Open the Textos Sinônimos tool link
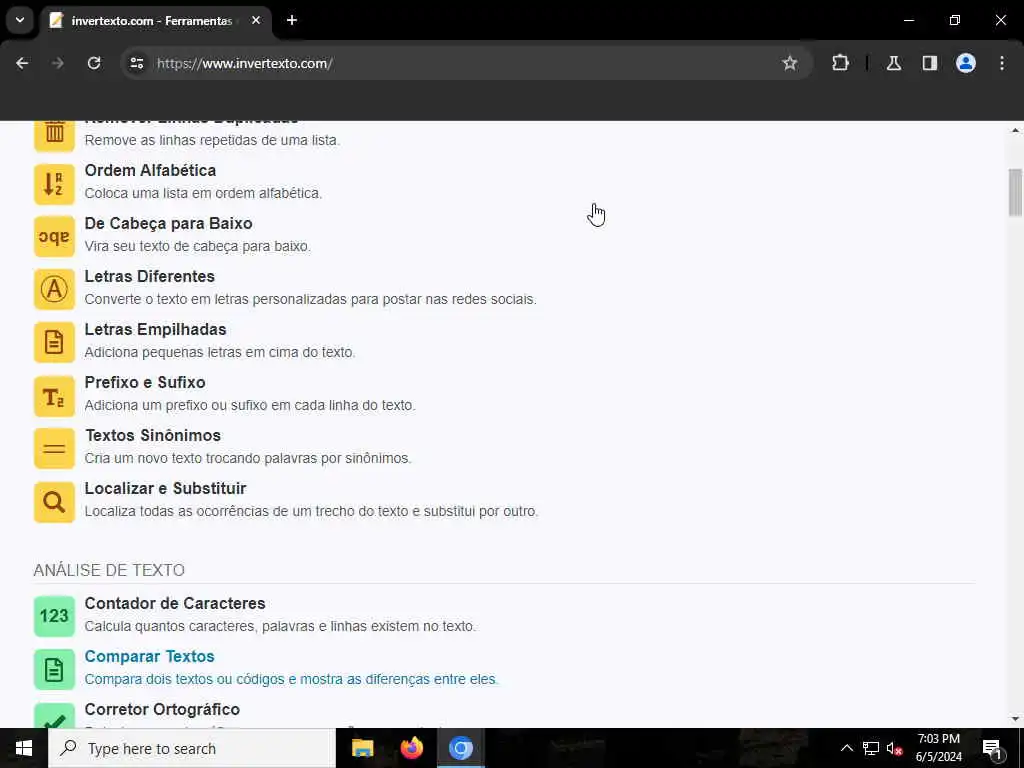 click(x=153, y=435)
